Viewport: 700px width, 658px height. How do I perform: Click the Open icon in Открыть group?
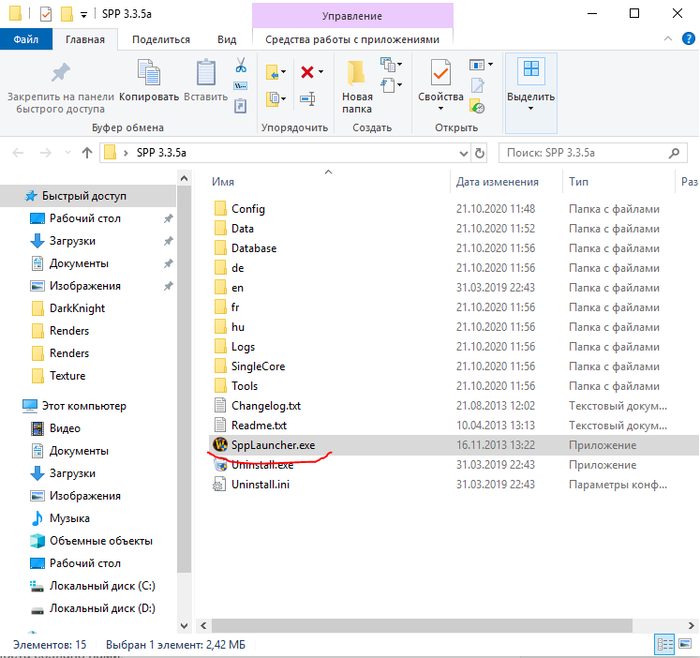[477, 65]
